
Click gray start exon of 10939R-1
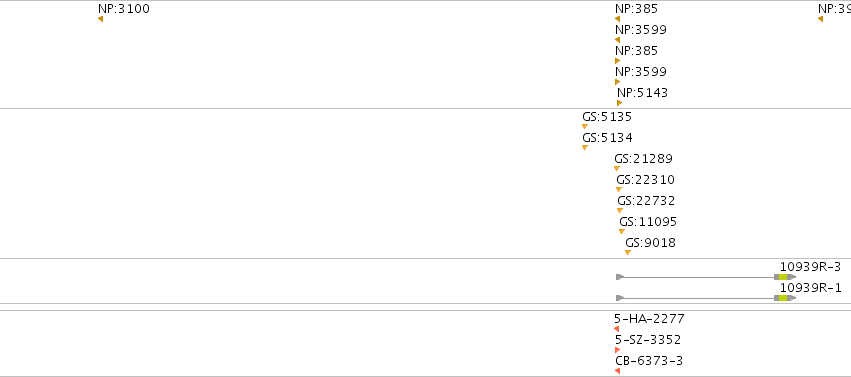point(620,298)
